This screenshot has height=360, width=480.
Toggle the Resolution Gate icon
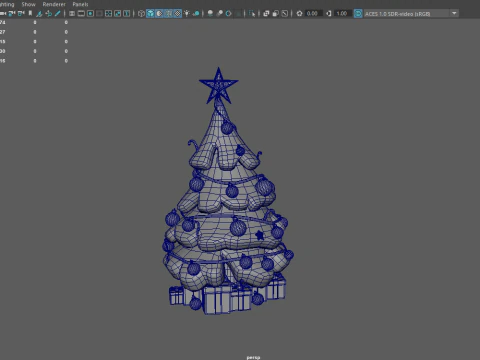[90, 13]
